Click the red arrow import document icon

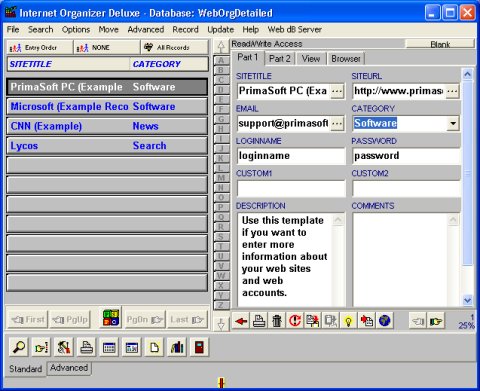(367, 321)
